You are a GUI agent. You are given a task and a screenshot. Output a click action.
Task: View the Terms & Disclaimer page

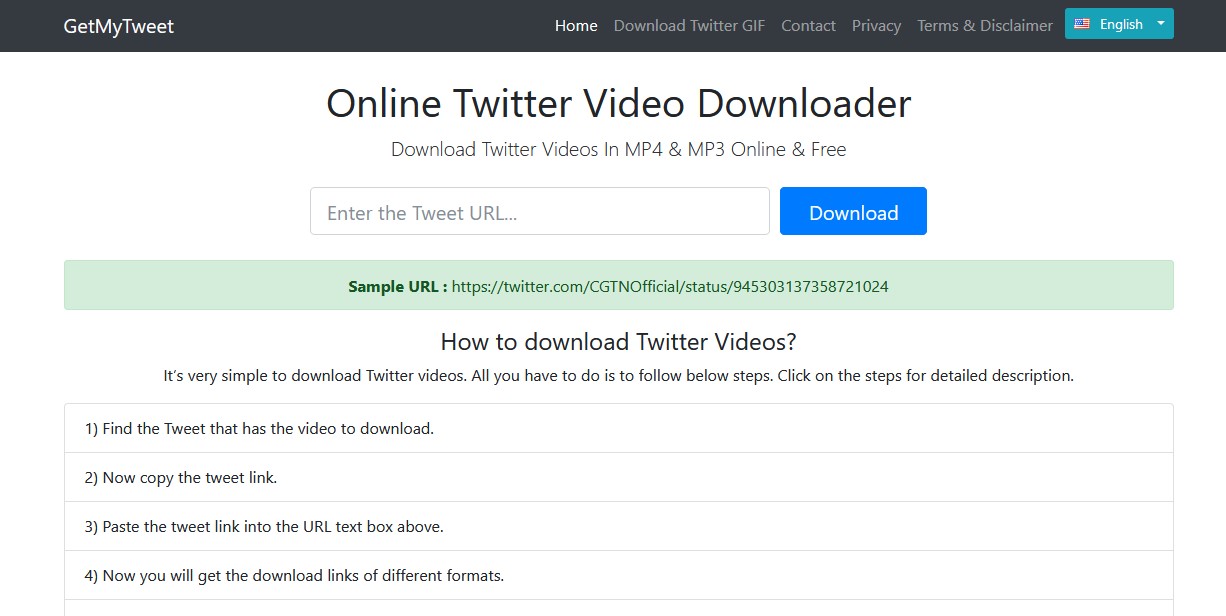(984, 26)
